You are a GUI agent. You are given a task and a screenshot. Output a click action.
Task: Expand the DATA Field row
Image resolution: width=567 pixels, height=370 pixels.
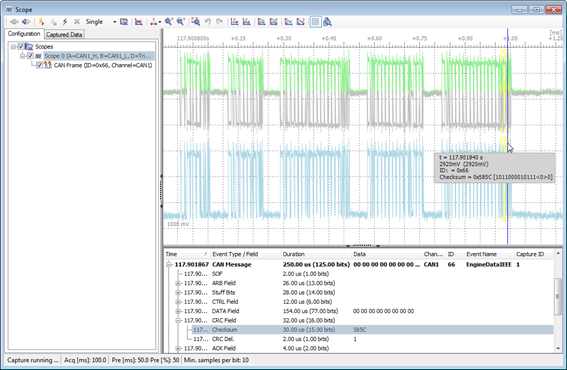point(178,311)
